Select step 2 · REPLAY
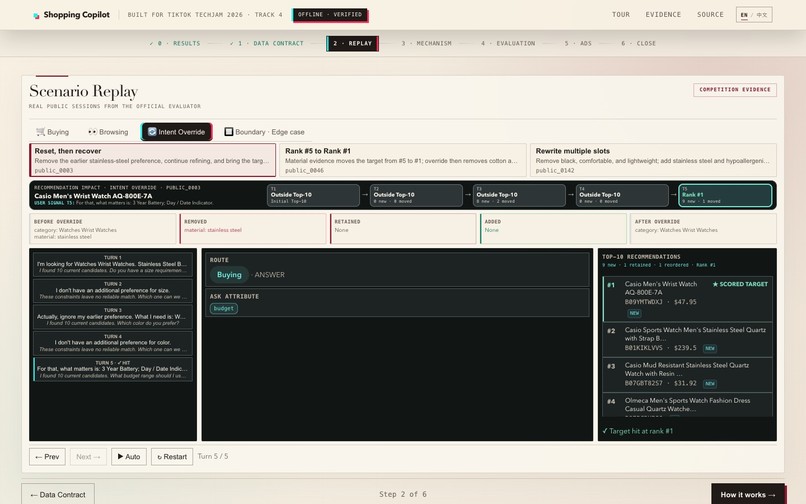 (x=352, y=43)
